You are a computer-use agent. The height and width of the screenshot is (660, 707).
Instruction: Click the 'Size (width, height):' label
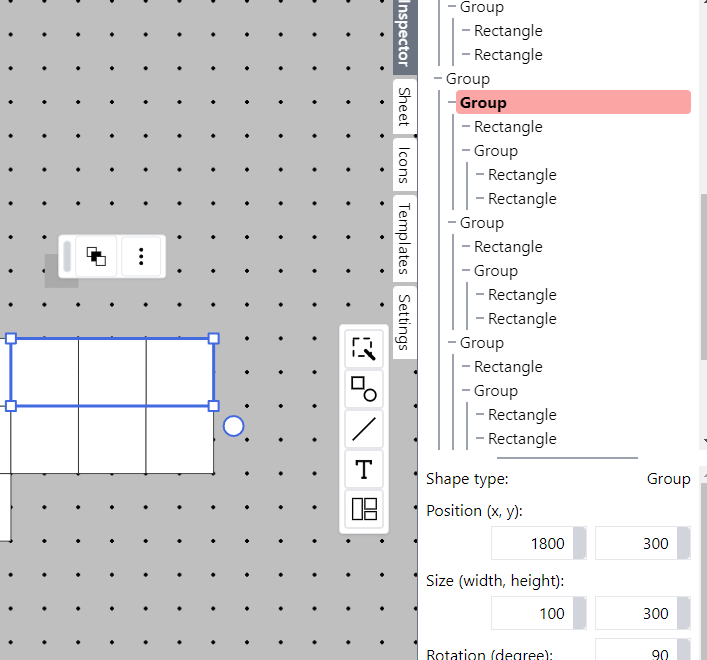495,581
